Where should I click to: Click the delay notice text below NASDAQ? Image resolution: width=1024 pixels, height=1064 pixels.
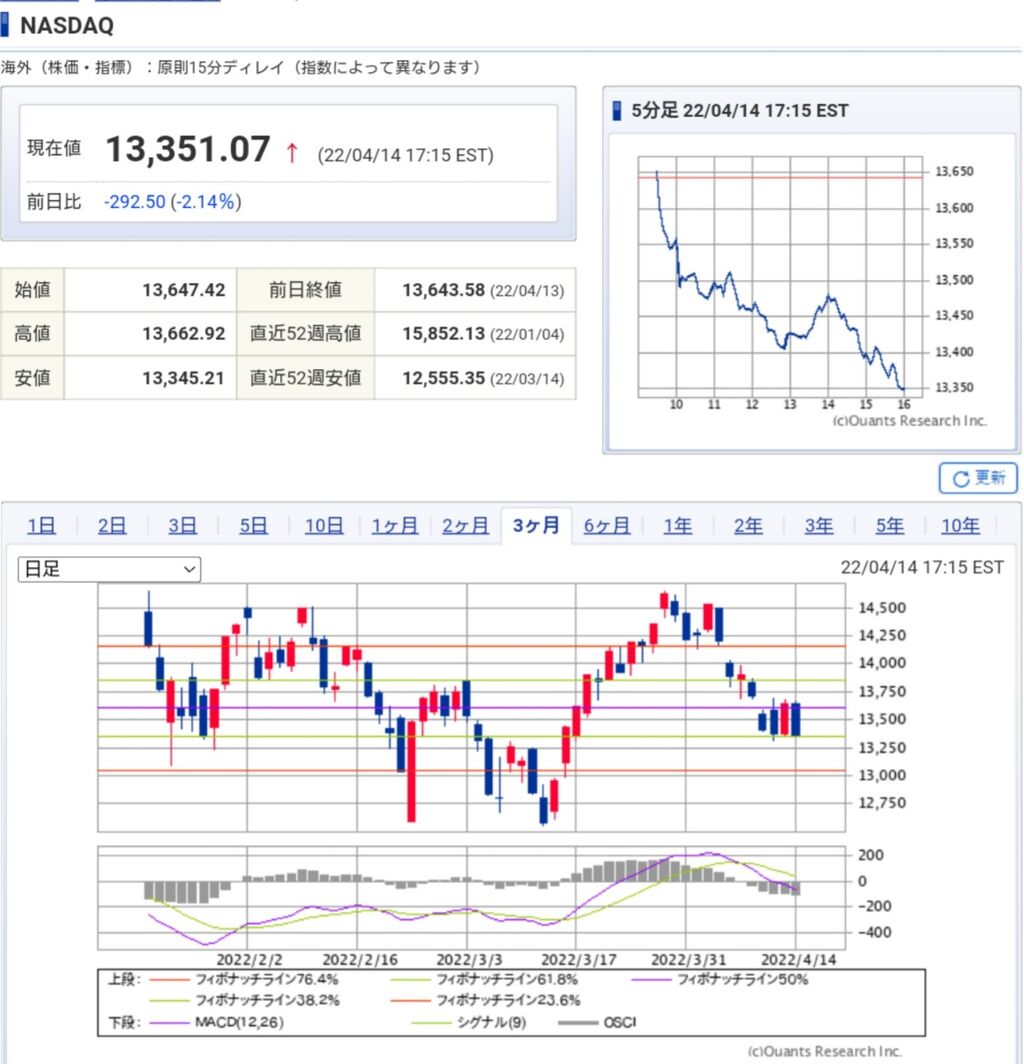point(240,67)
